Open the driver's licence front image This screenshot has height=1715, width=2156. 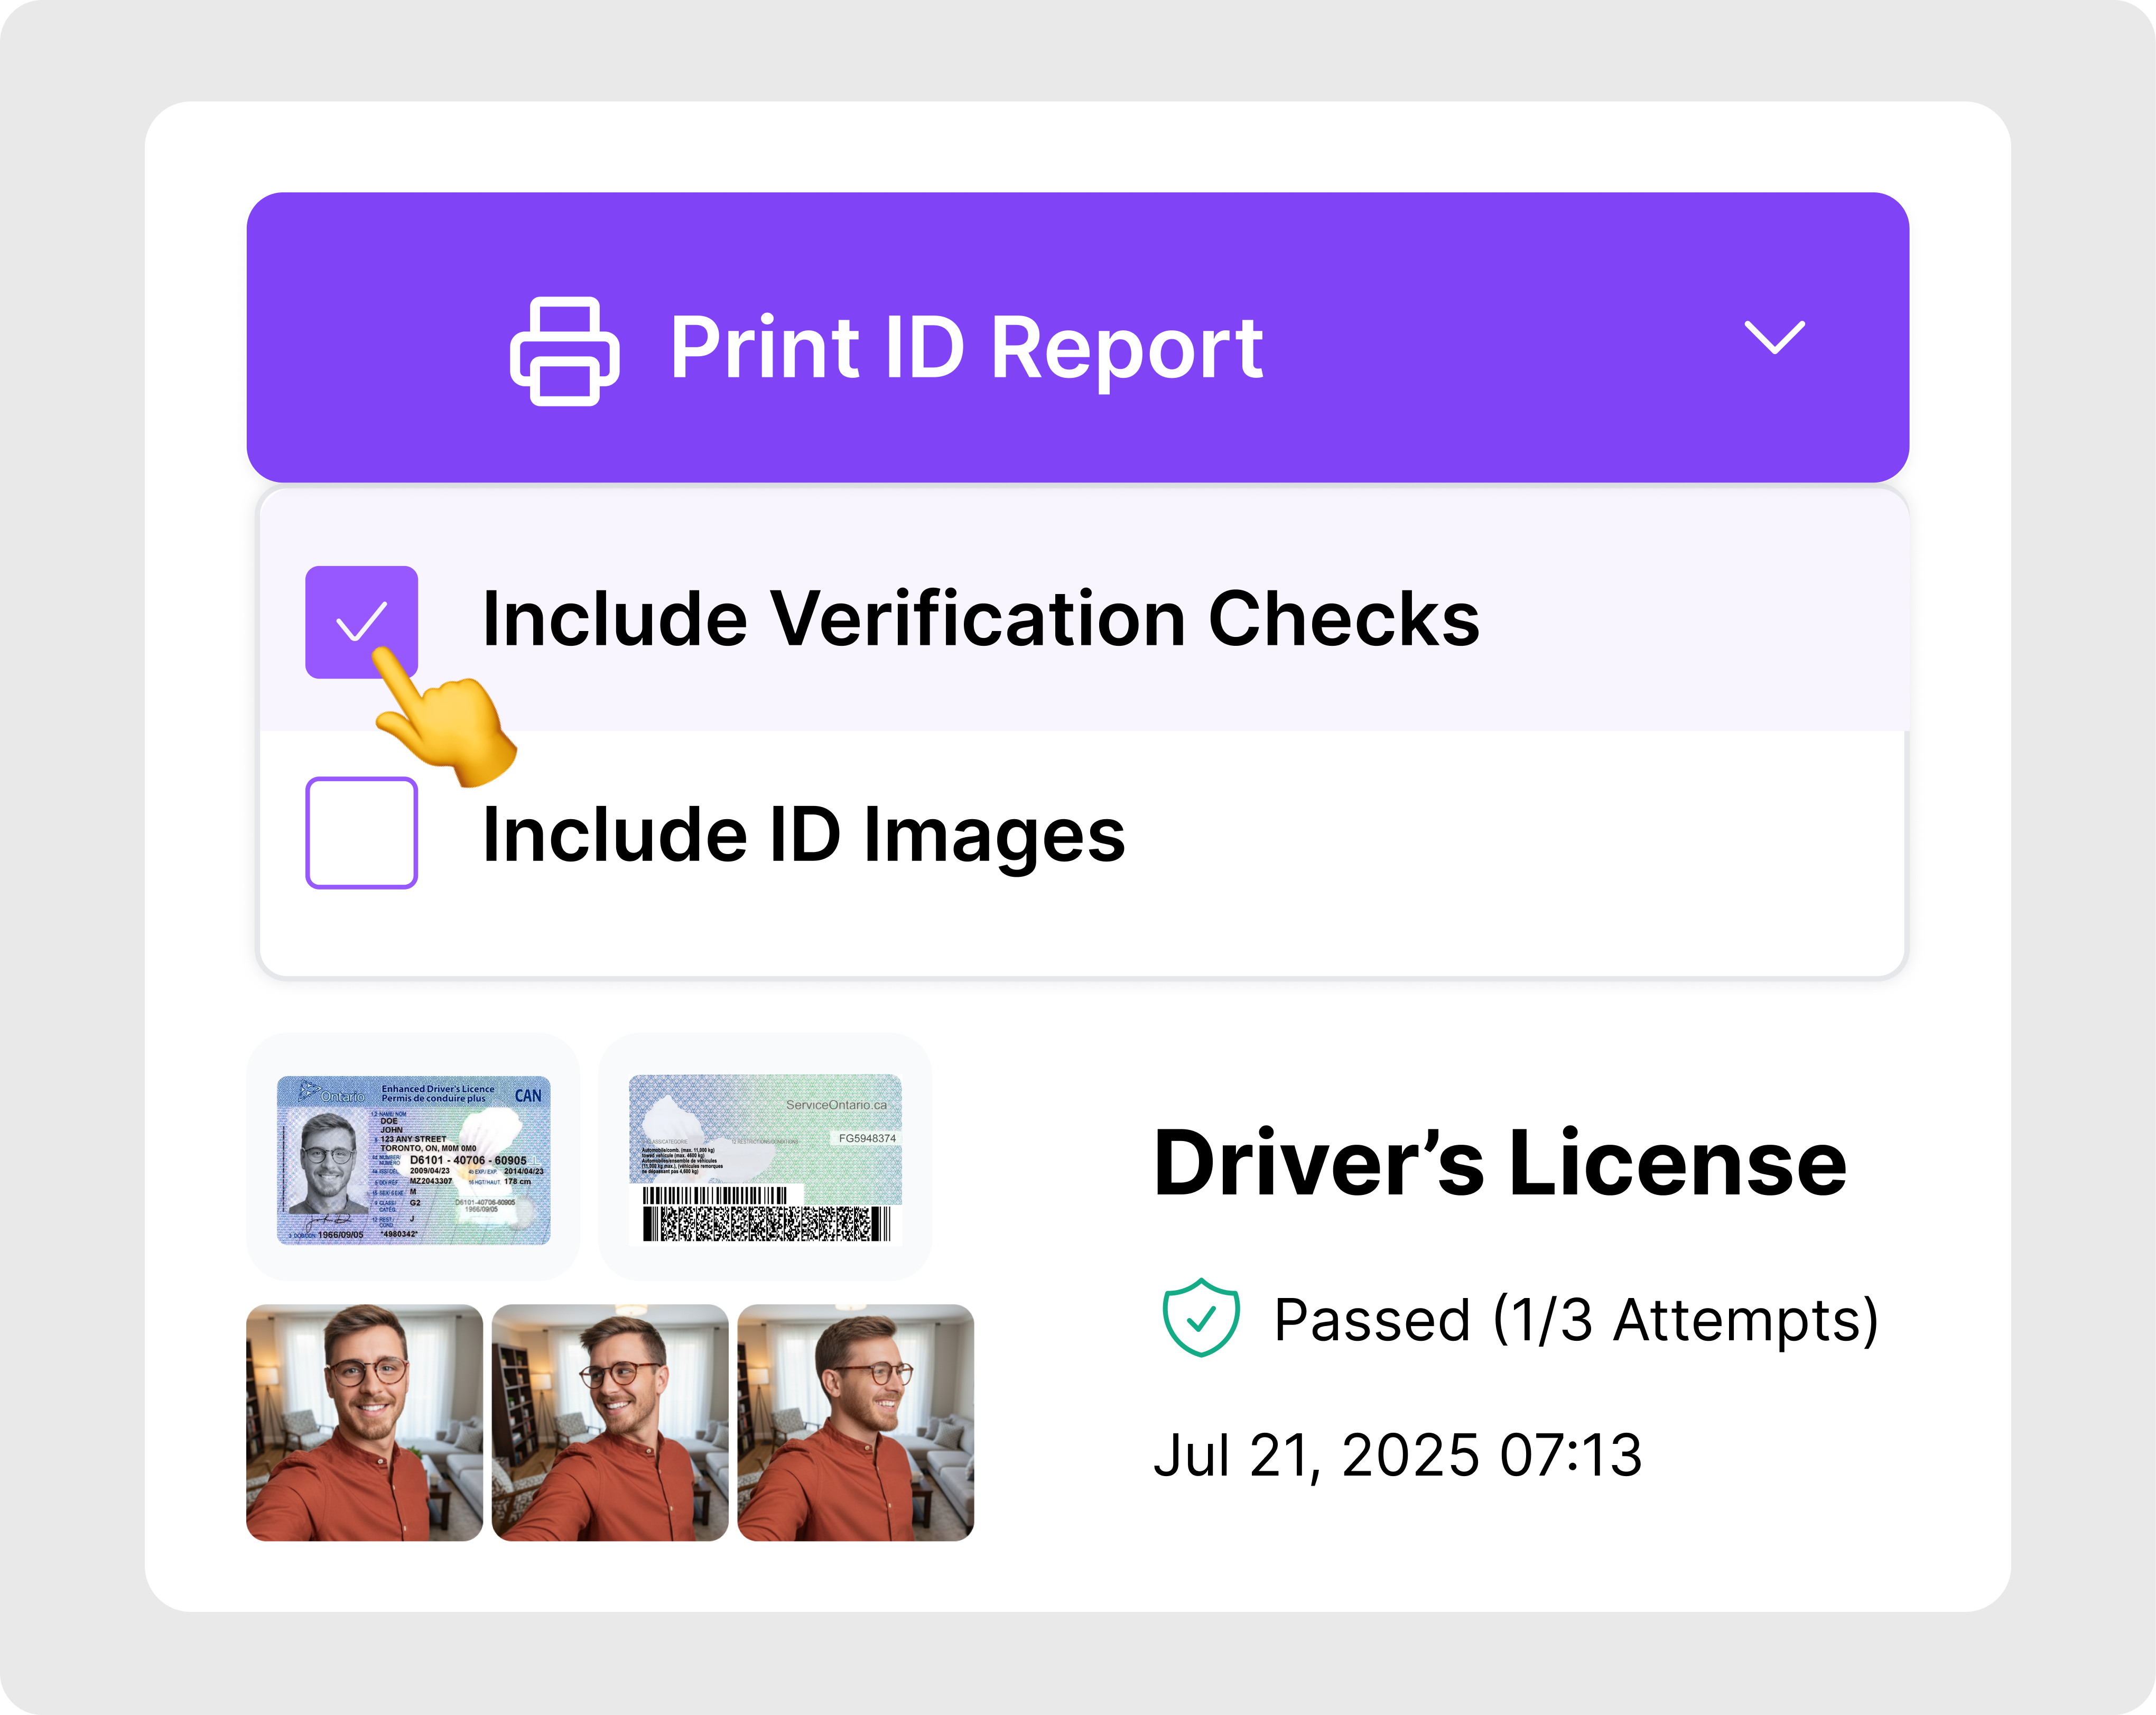tap(413, 1159)
